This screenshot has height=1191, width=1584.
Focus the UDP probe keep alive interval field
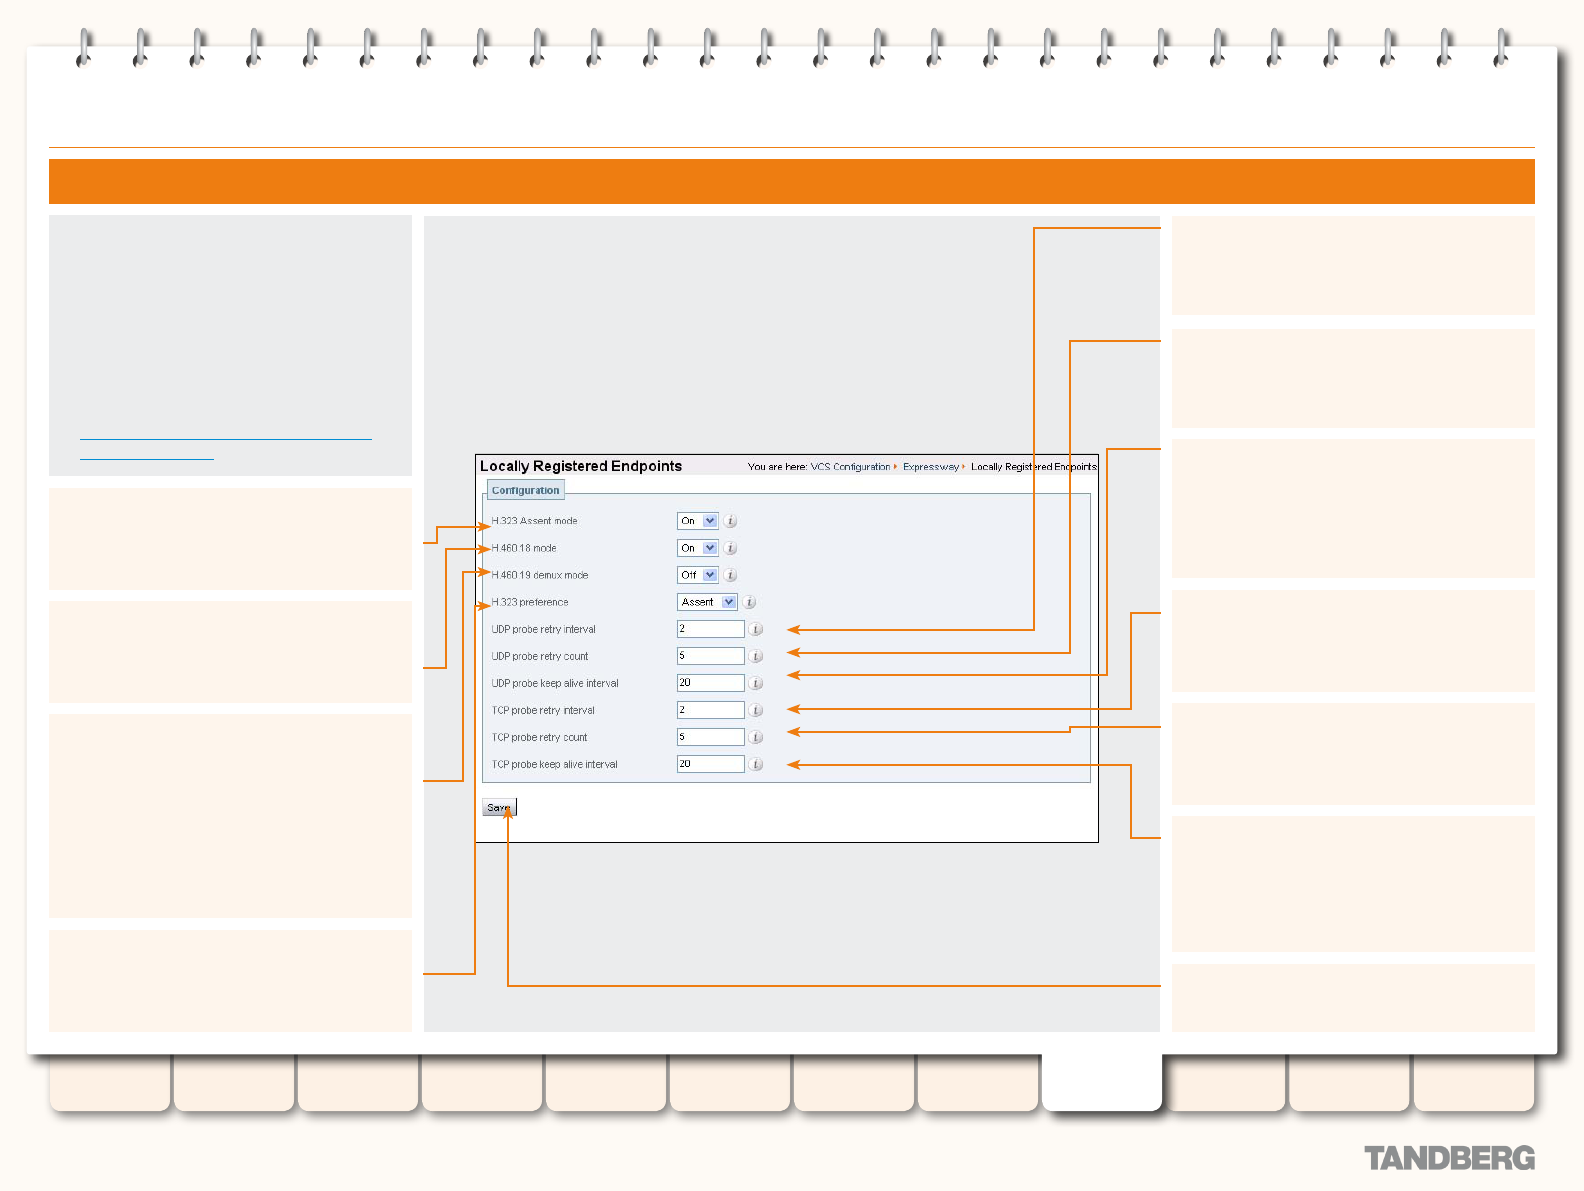tap(711, 683)
